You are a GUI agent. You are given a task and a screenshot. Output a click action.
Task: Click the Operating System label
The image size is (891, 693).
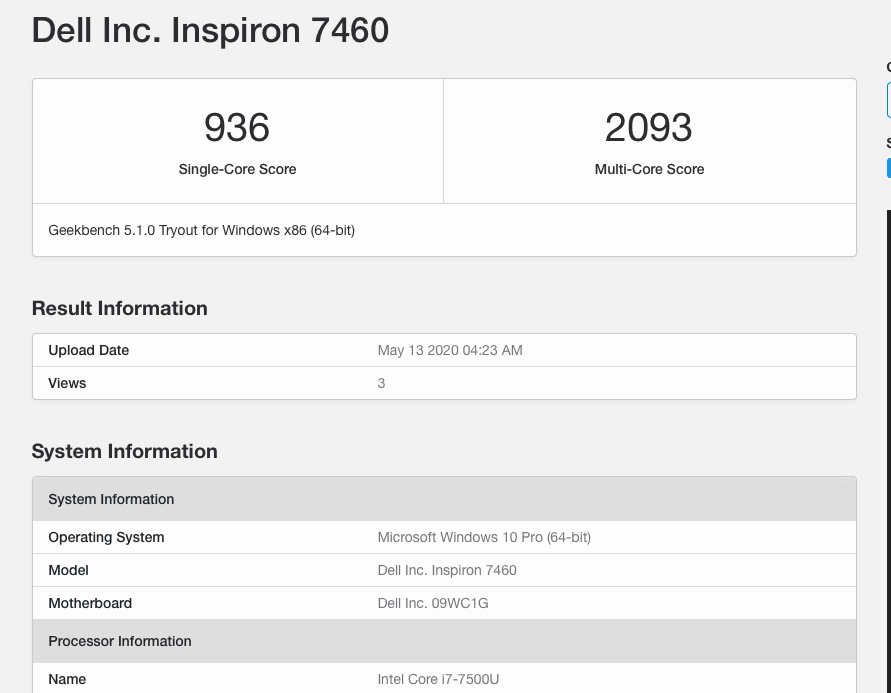tap(106, 537)
